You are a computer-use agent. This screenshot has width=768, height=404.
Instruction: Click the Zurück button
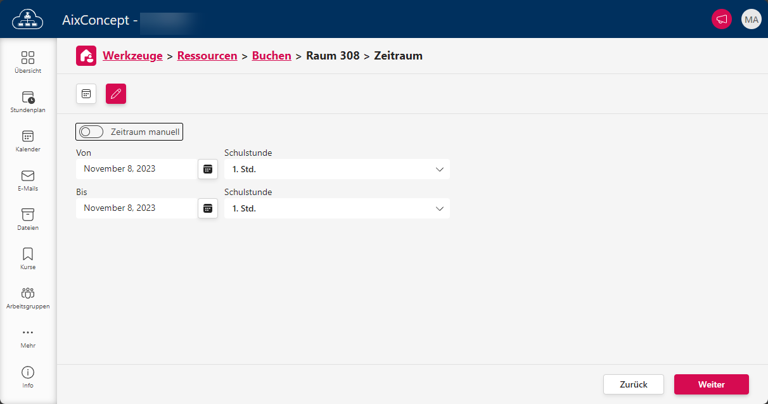(633, 384)
